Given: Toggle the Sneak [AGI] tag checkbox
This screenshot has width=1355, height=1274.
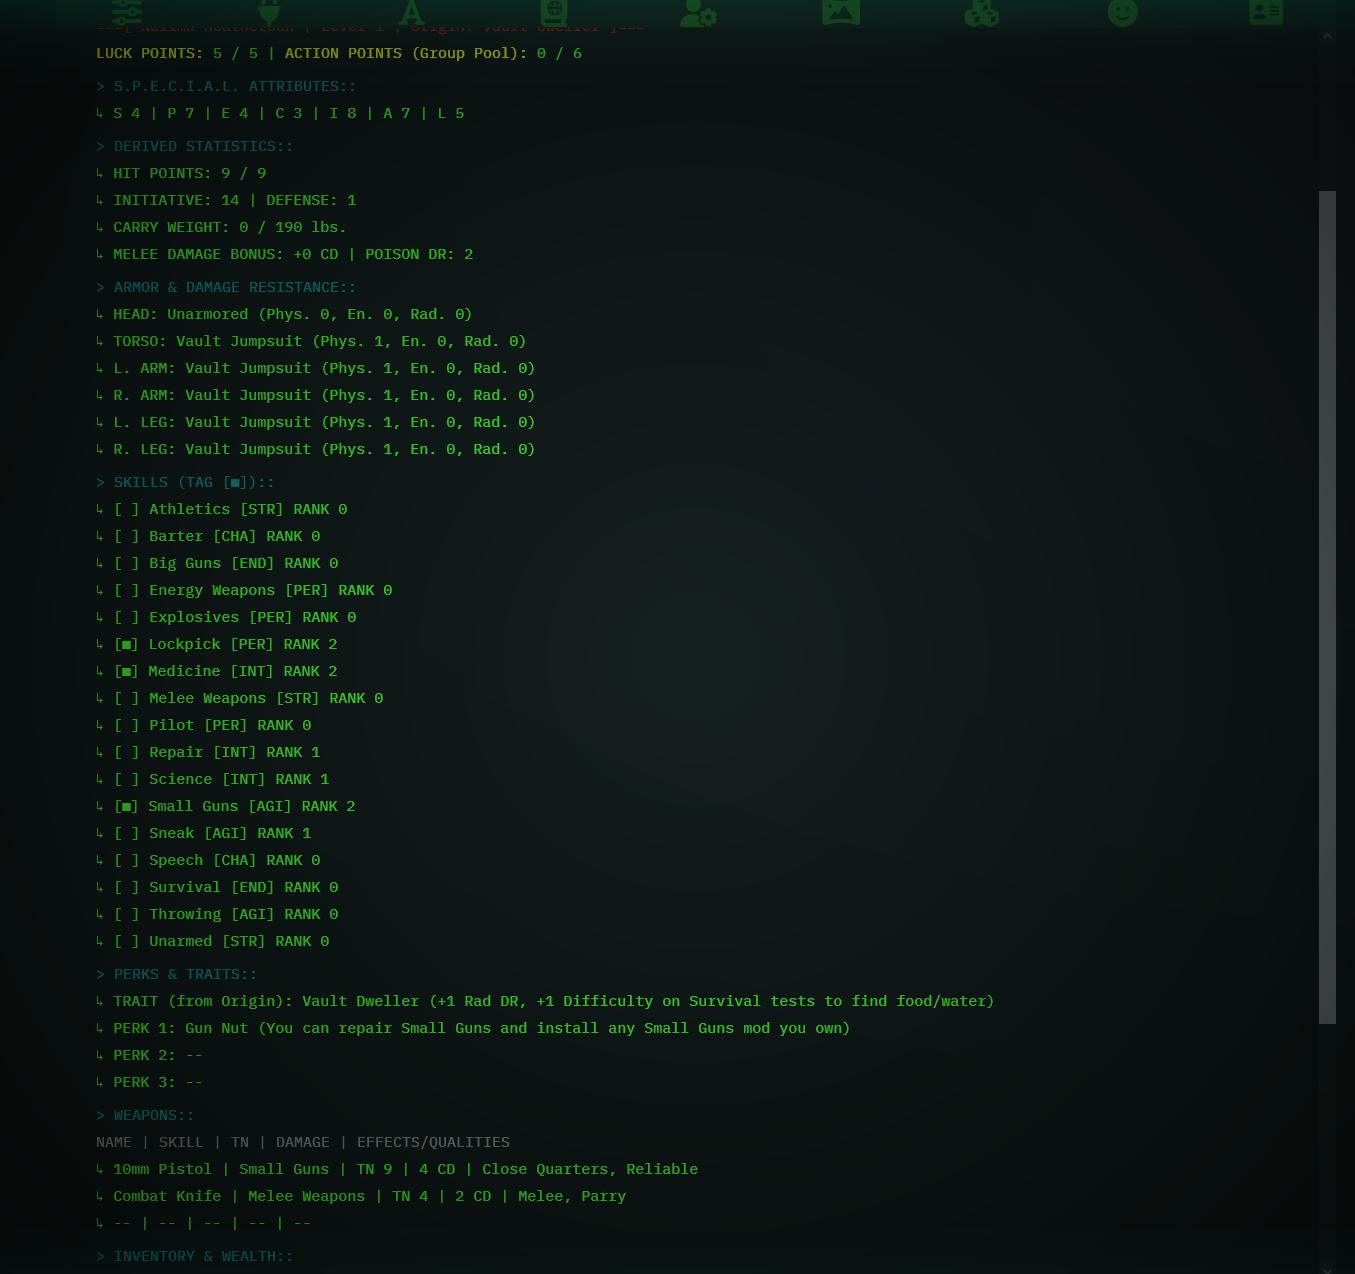Looking at the screenshot, I should [127, 833].
